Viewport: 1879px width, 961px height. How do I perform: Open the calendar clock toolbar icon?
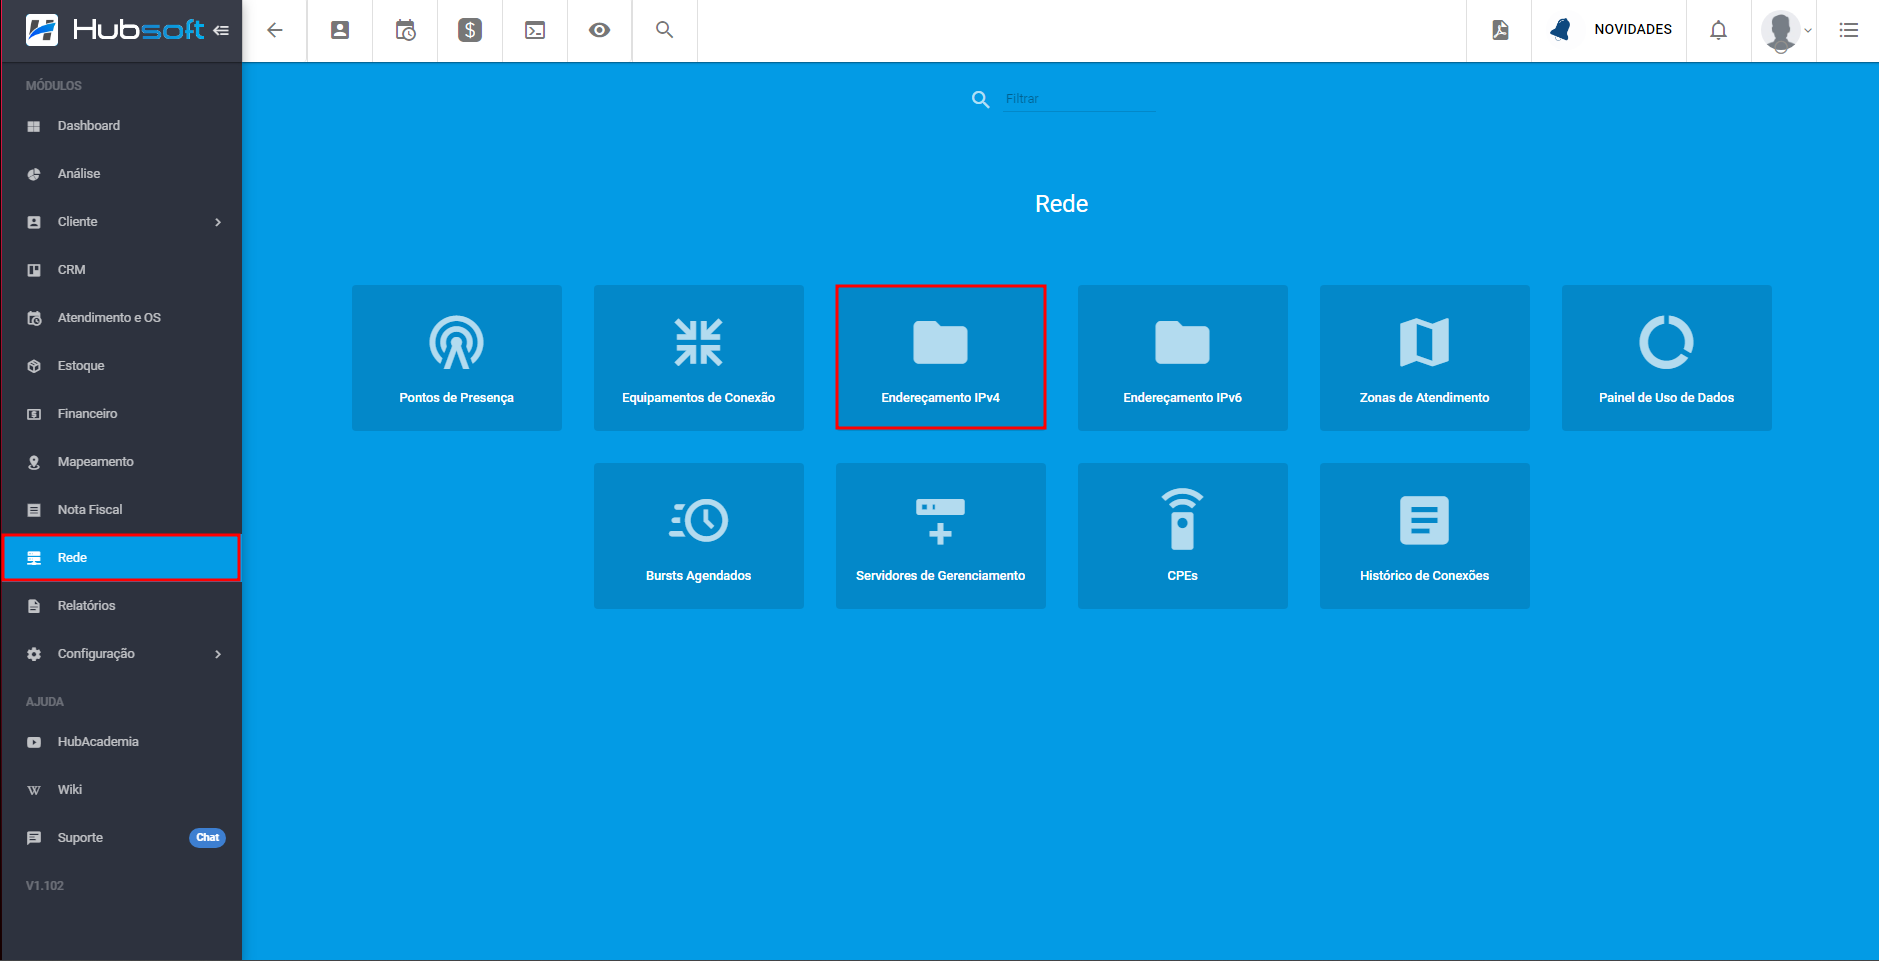pyautogui.click(x=405, y=30)
